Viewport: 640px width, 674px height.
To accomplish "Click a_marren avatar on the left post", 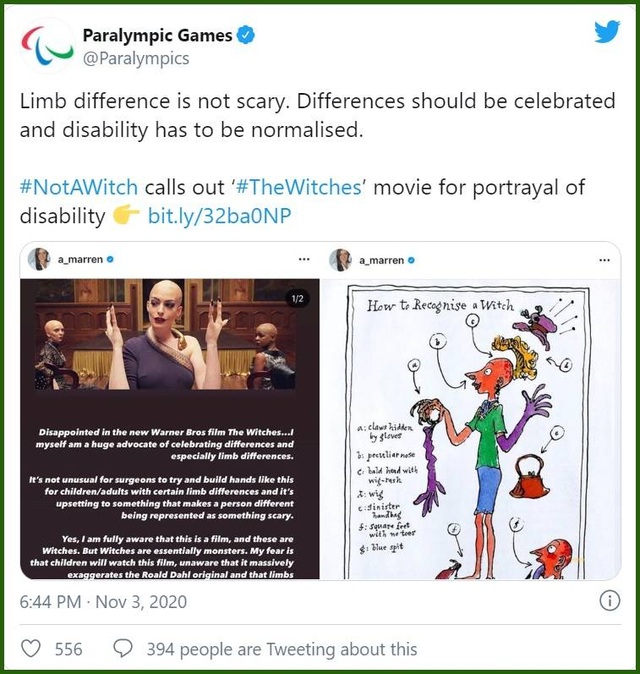I will 39,259.
